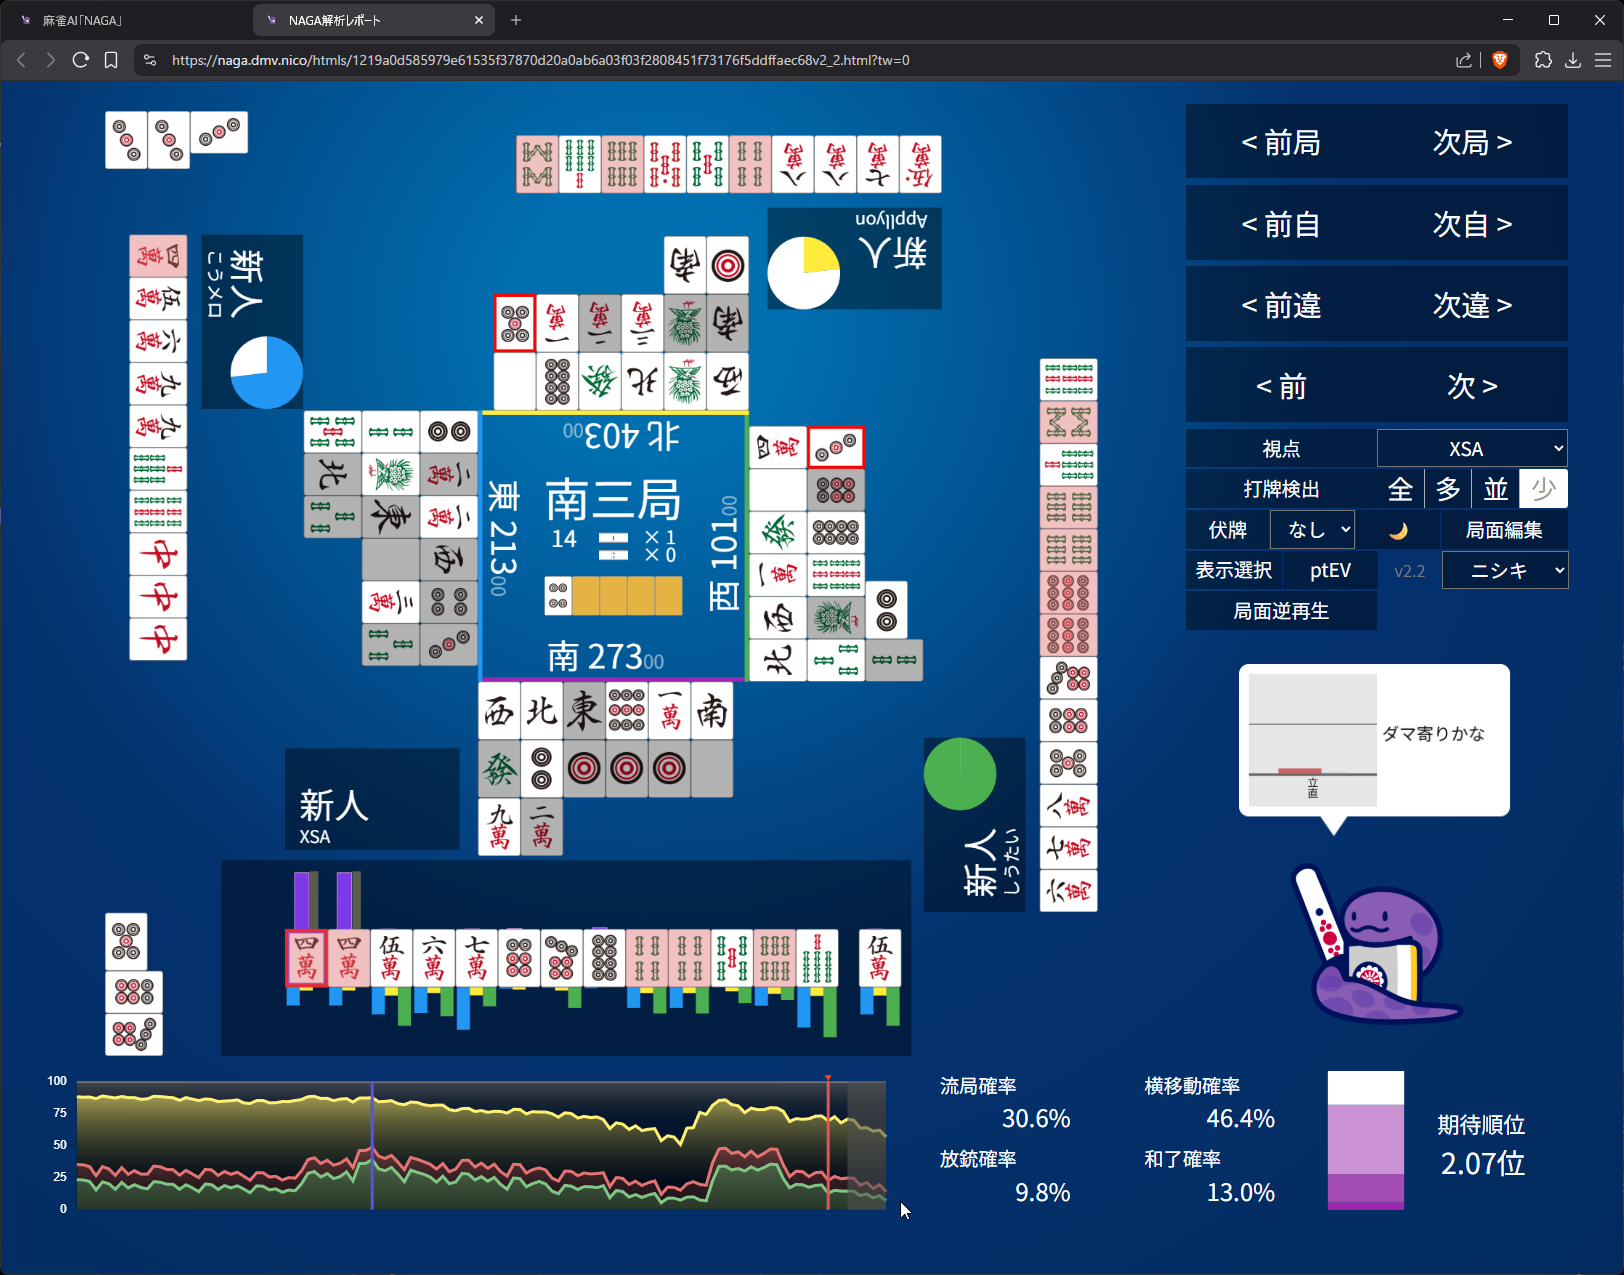The image size is (1624, 1275).
Task: Open the browser downloads icon
Action: 1573,60
